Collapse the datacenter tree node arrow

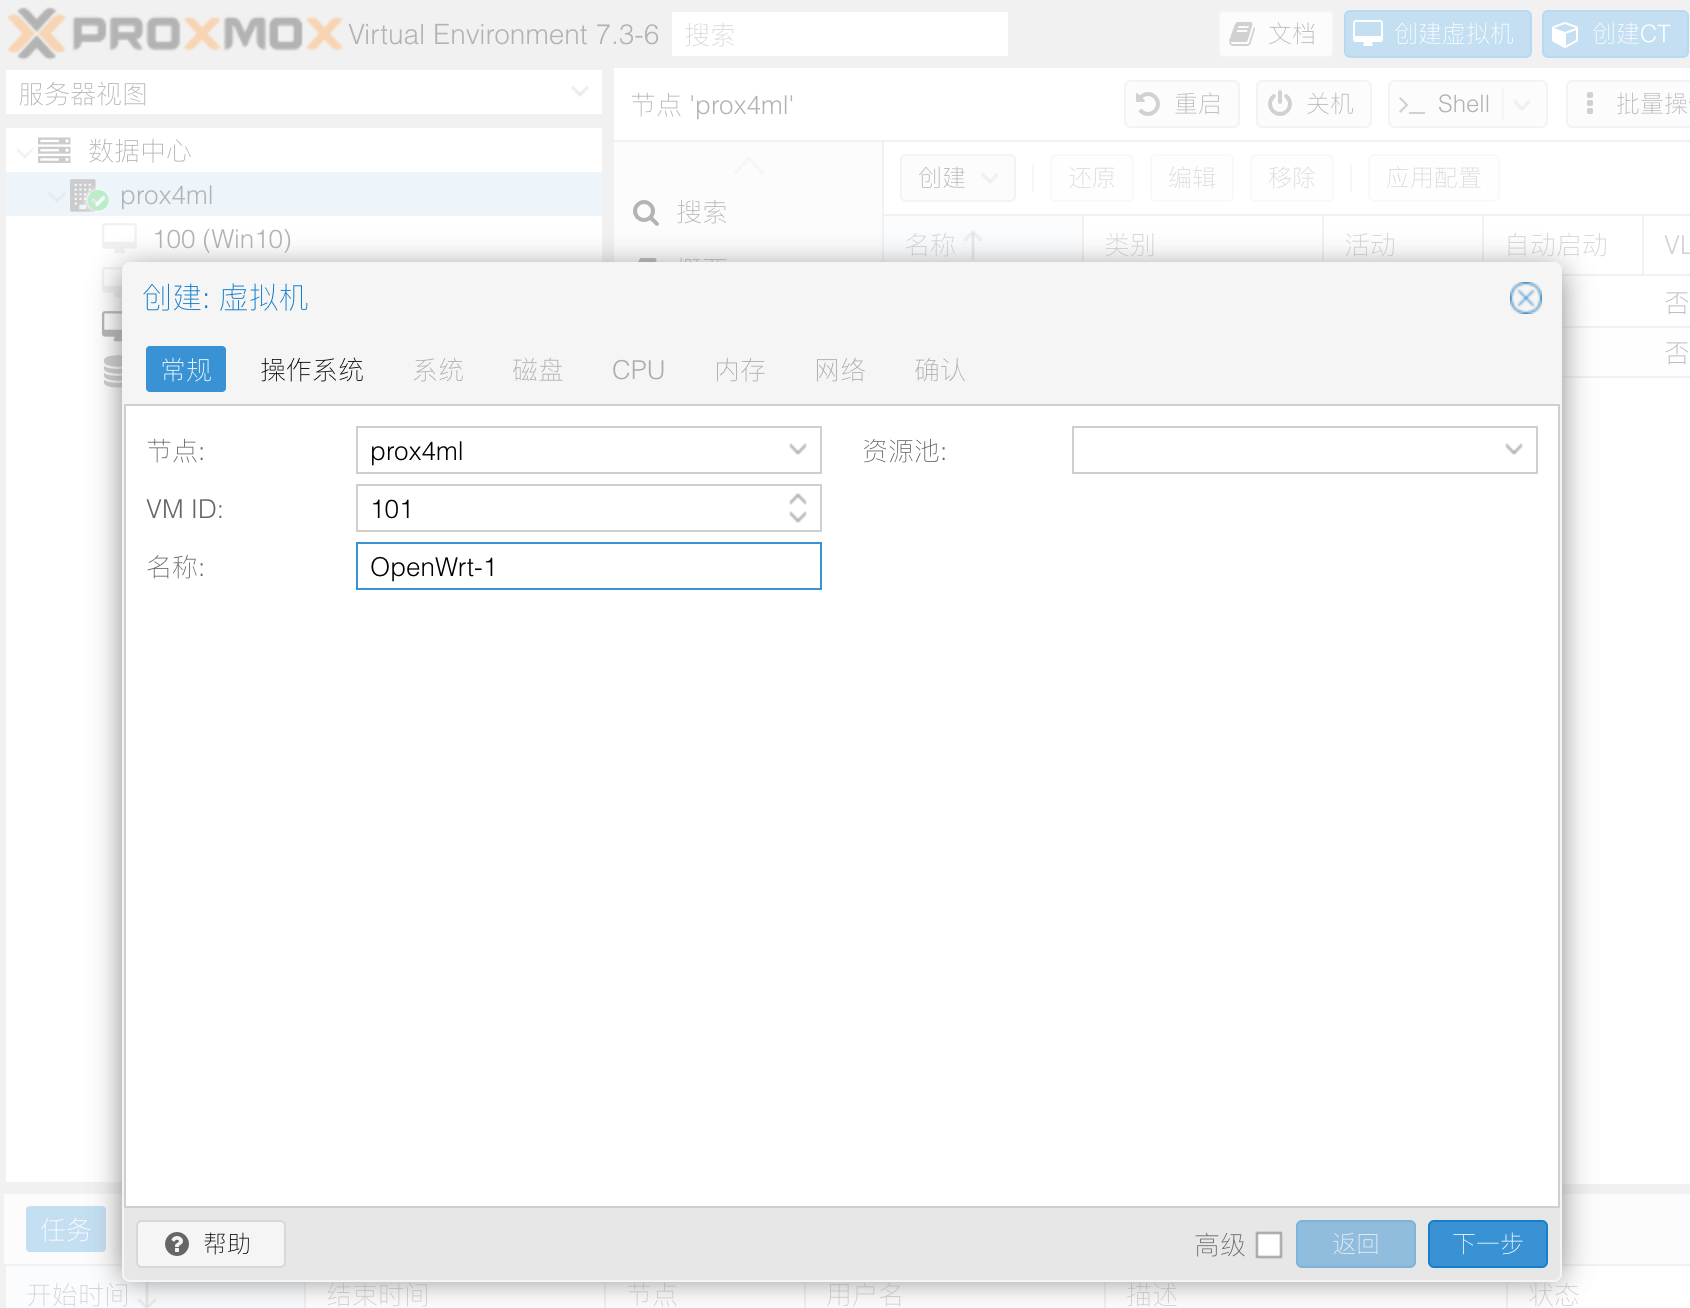click(24, 151)
